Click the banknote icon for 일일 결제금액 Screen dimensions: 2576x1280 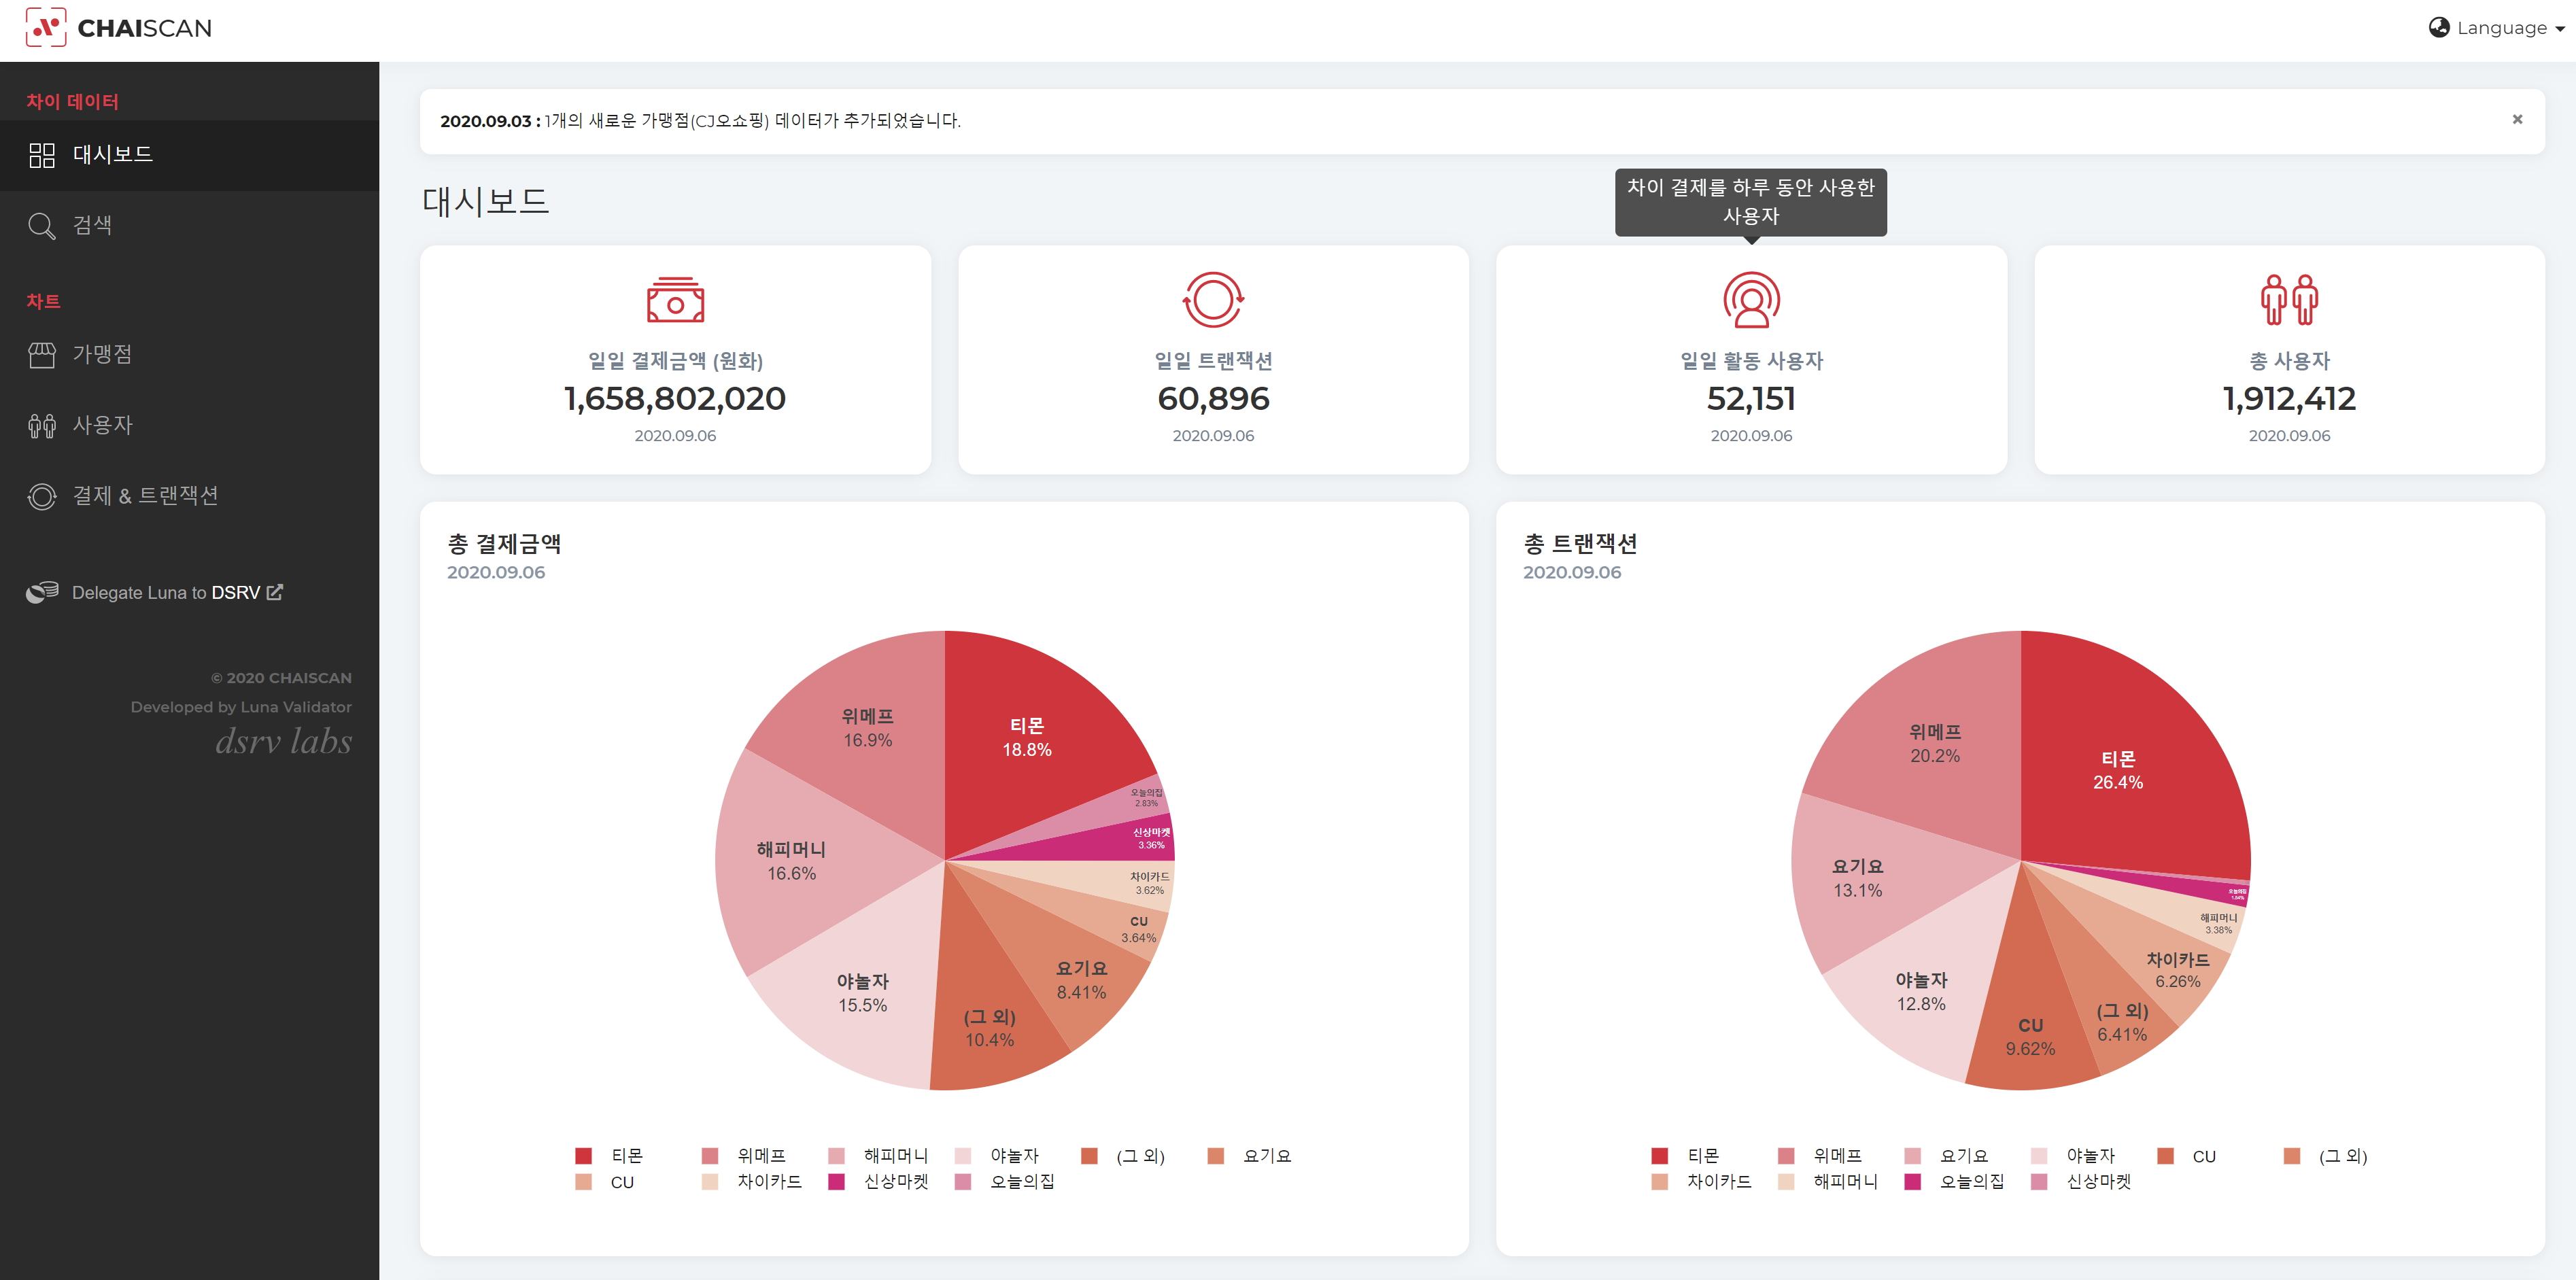[x=675, y=300]
